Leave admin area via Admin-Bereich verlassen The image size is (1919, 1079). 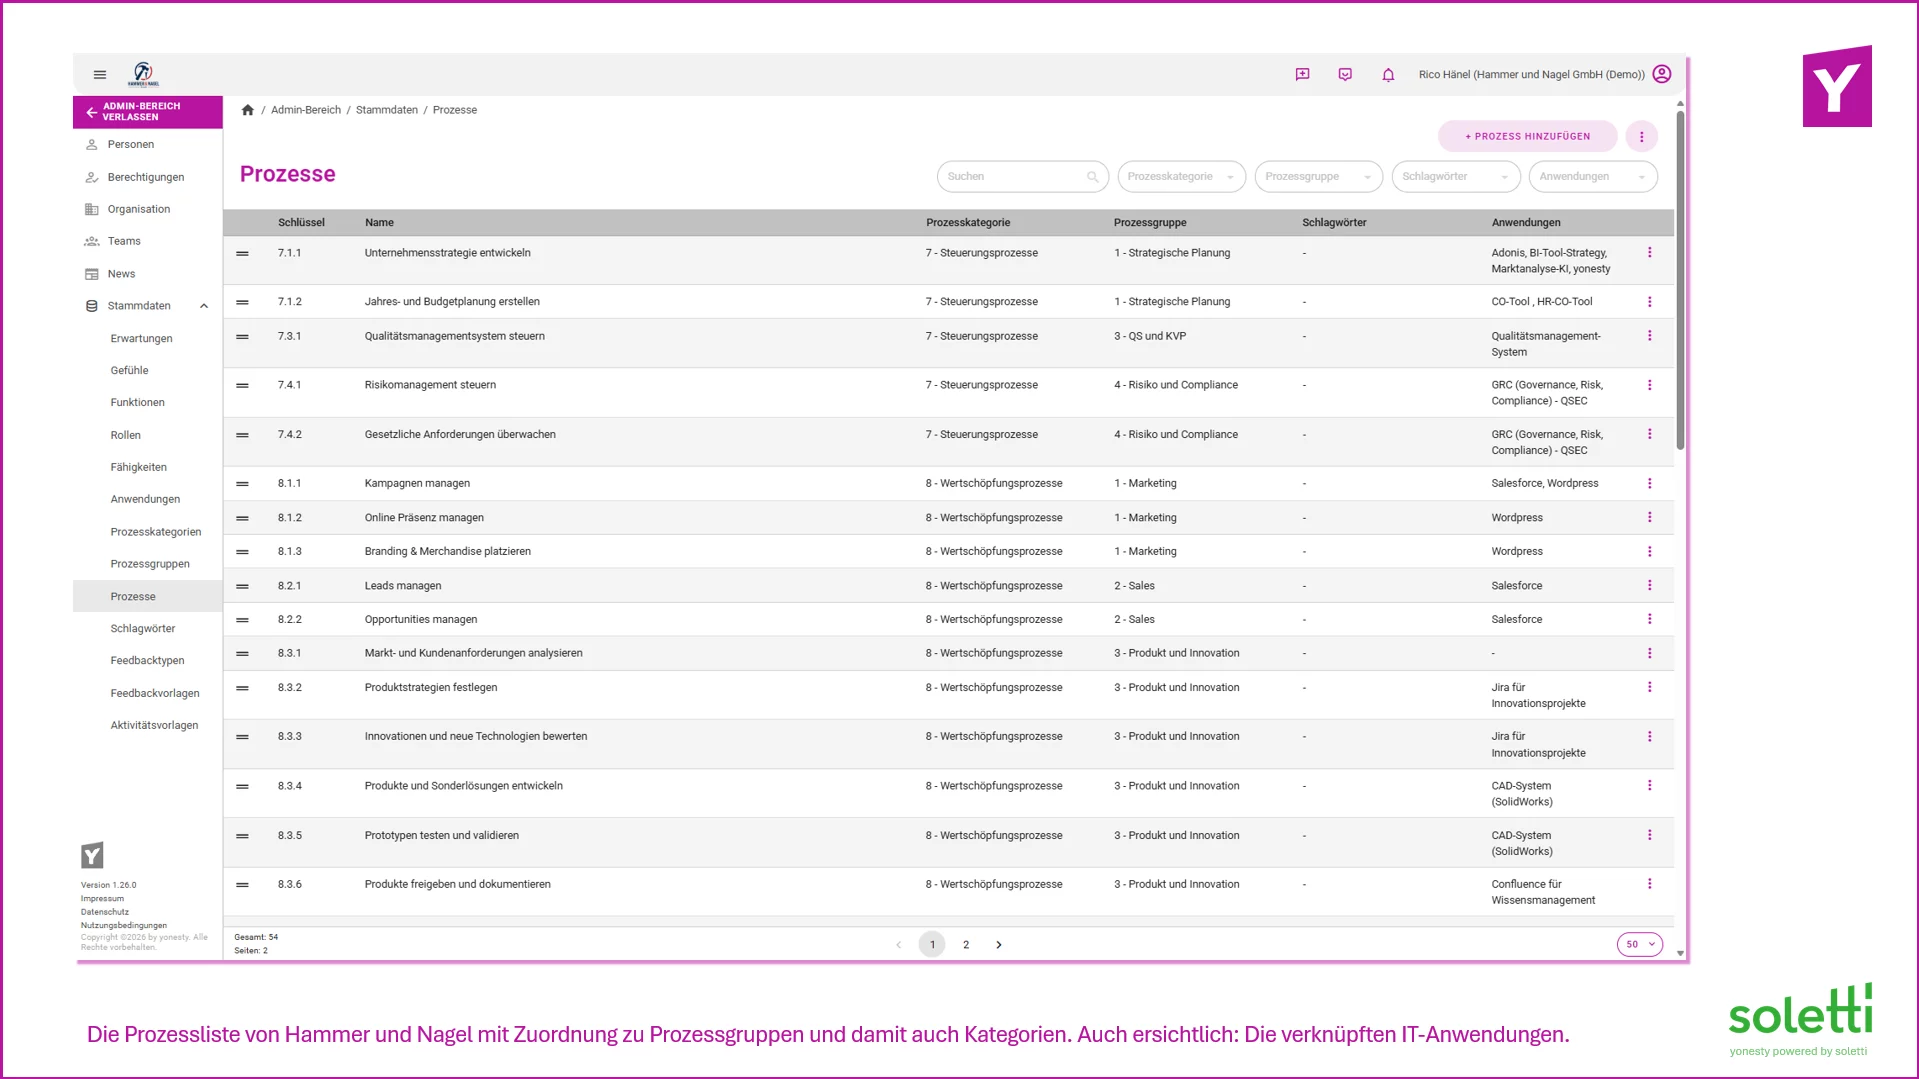(x=147, y=112)
